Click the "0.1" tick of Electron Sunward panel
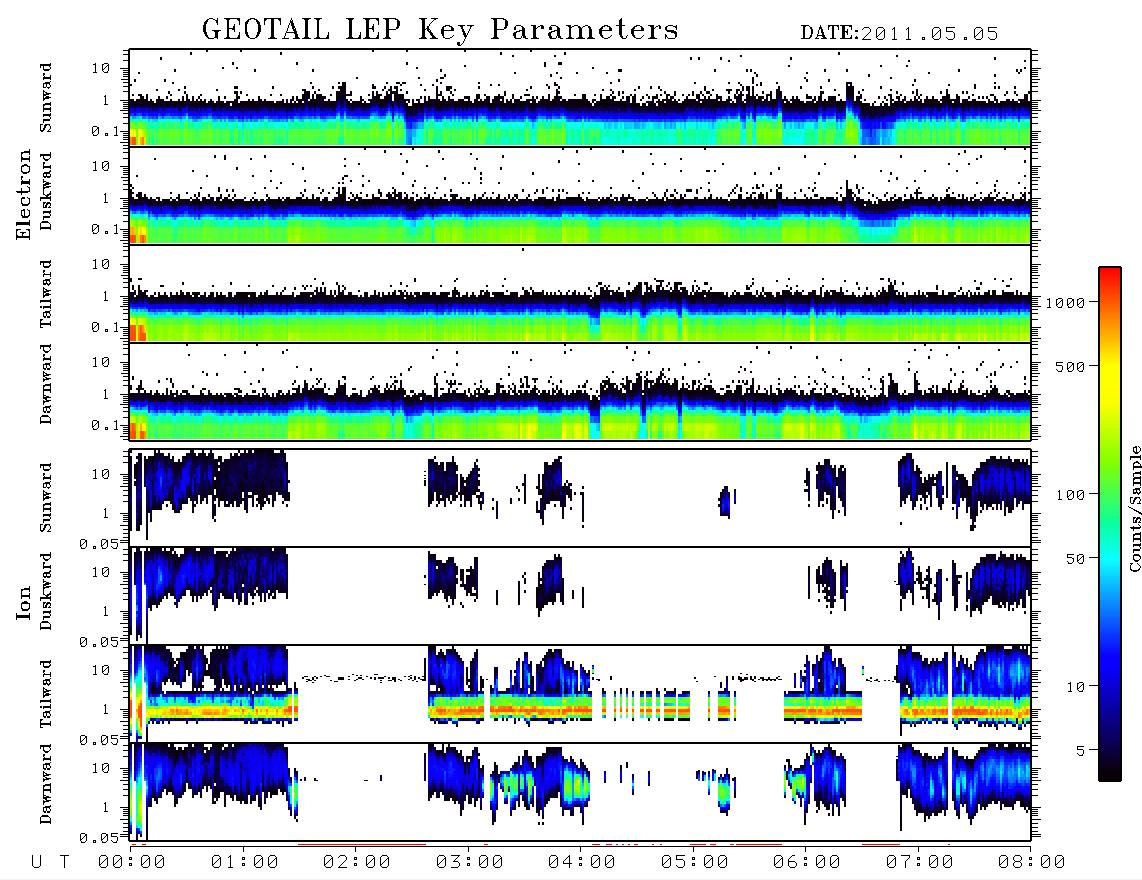1142x880 pixels. click(x=105, y=131)
